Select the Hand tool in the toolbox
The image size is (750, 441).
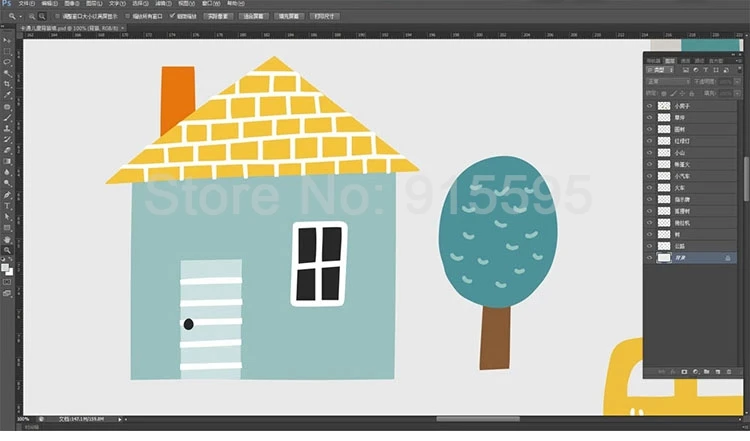click(7, 240)
